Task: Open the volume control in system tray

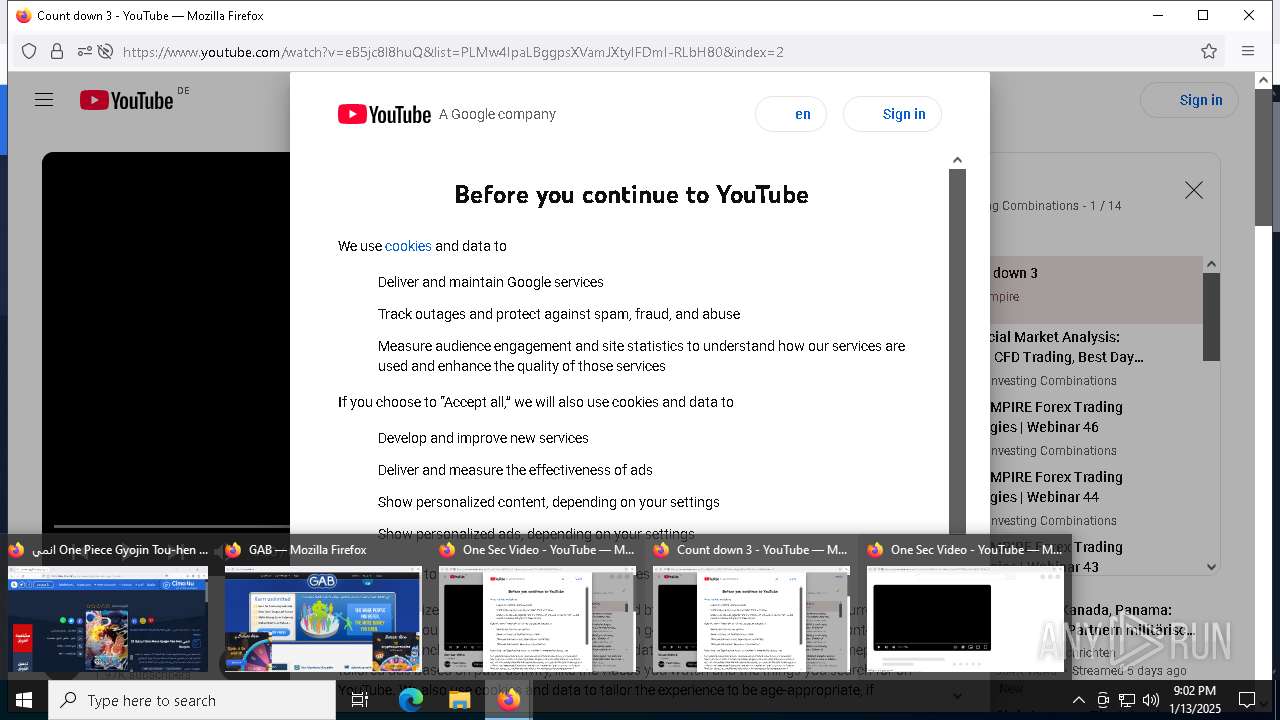Action: pyautogui.click(x=1151, y=700)
